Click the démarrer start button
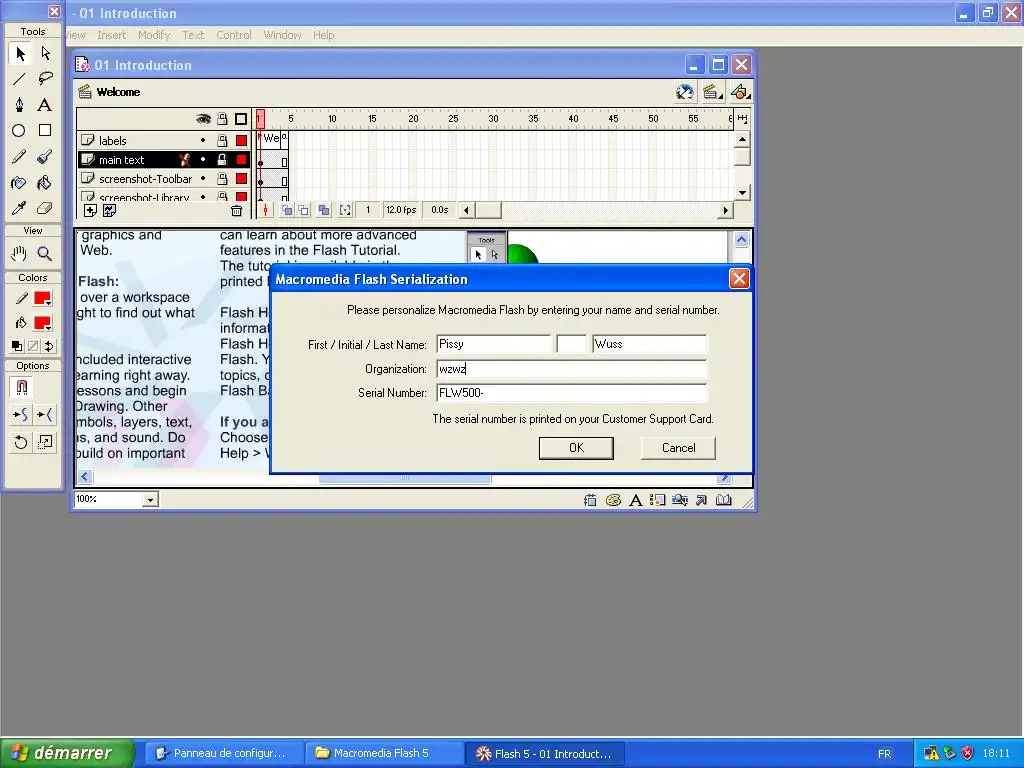The height and width of the screenshot is (768, 1024). pos(67,753)
